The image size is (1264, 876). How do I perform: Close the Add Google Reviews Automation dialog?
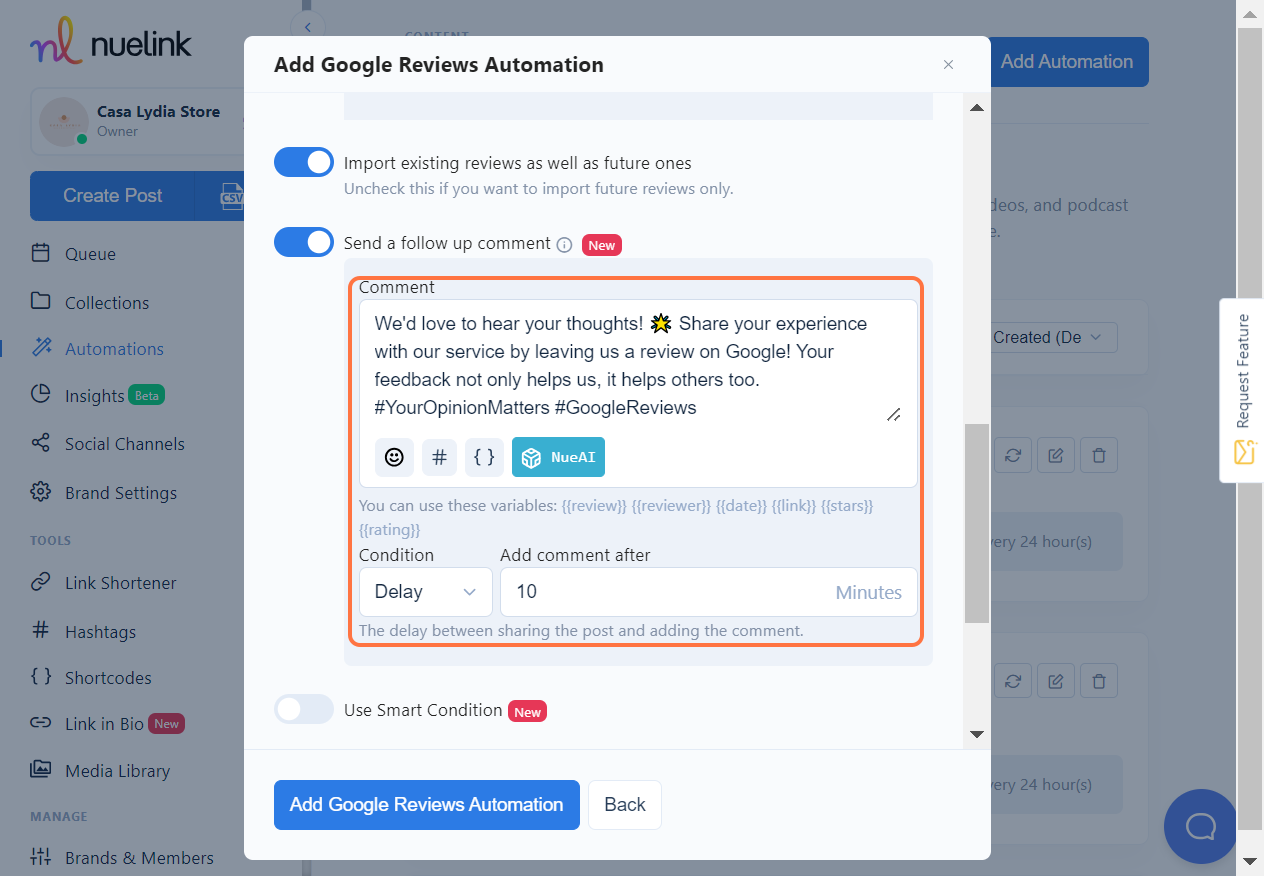(x=948, y=65)
